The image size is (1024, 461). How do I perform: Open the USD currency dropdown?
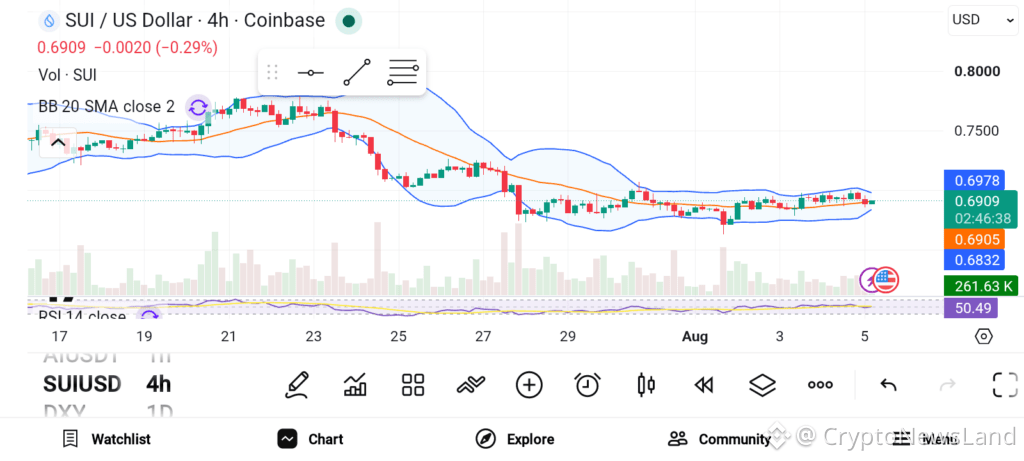coord(983,20)
